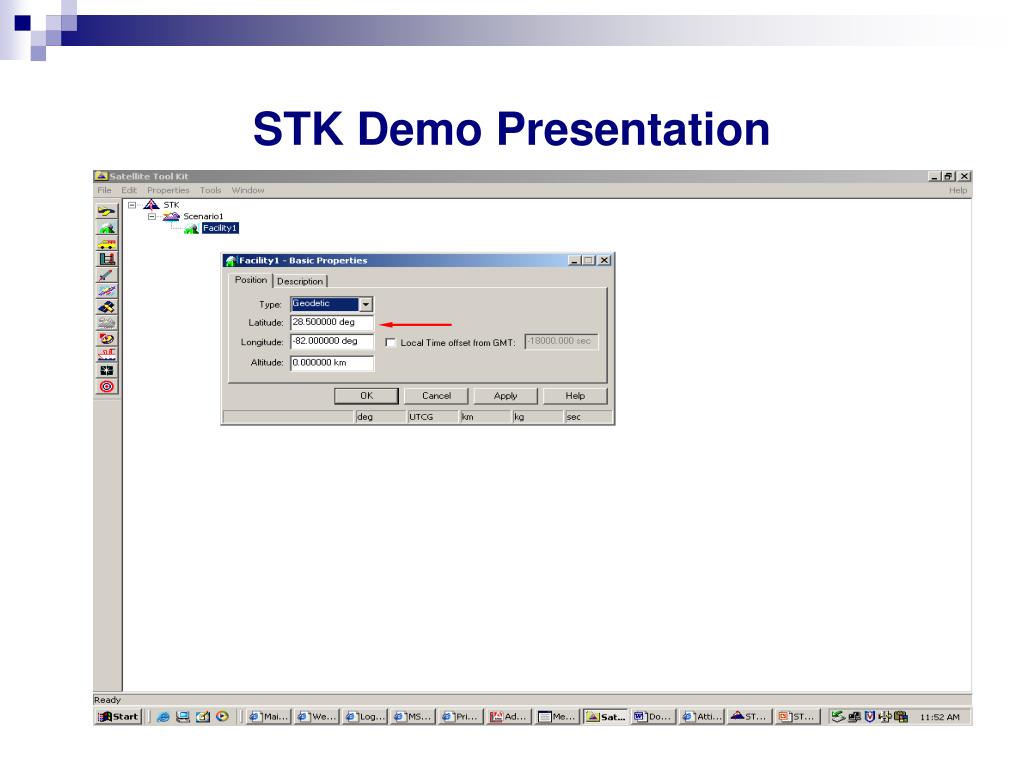
Task: Open the position Type dropdown arrow
Action: click(366, 304)
